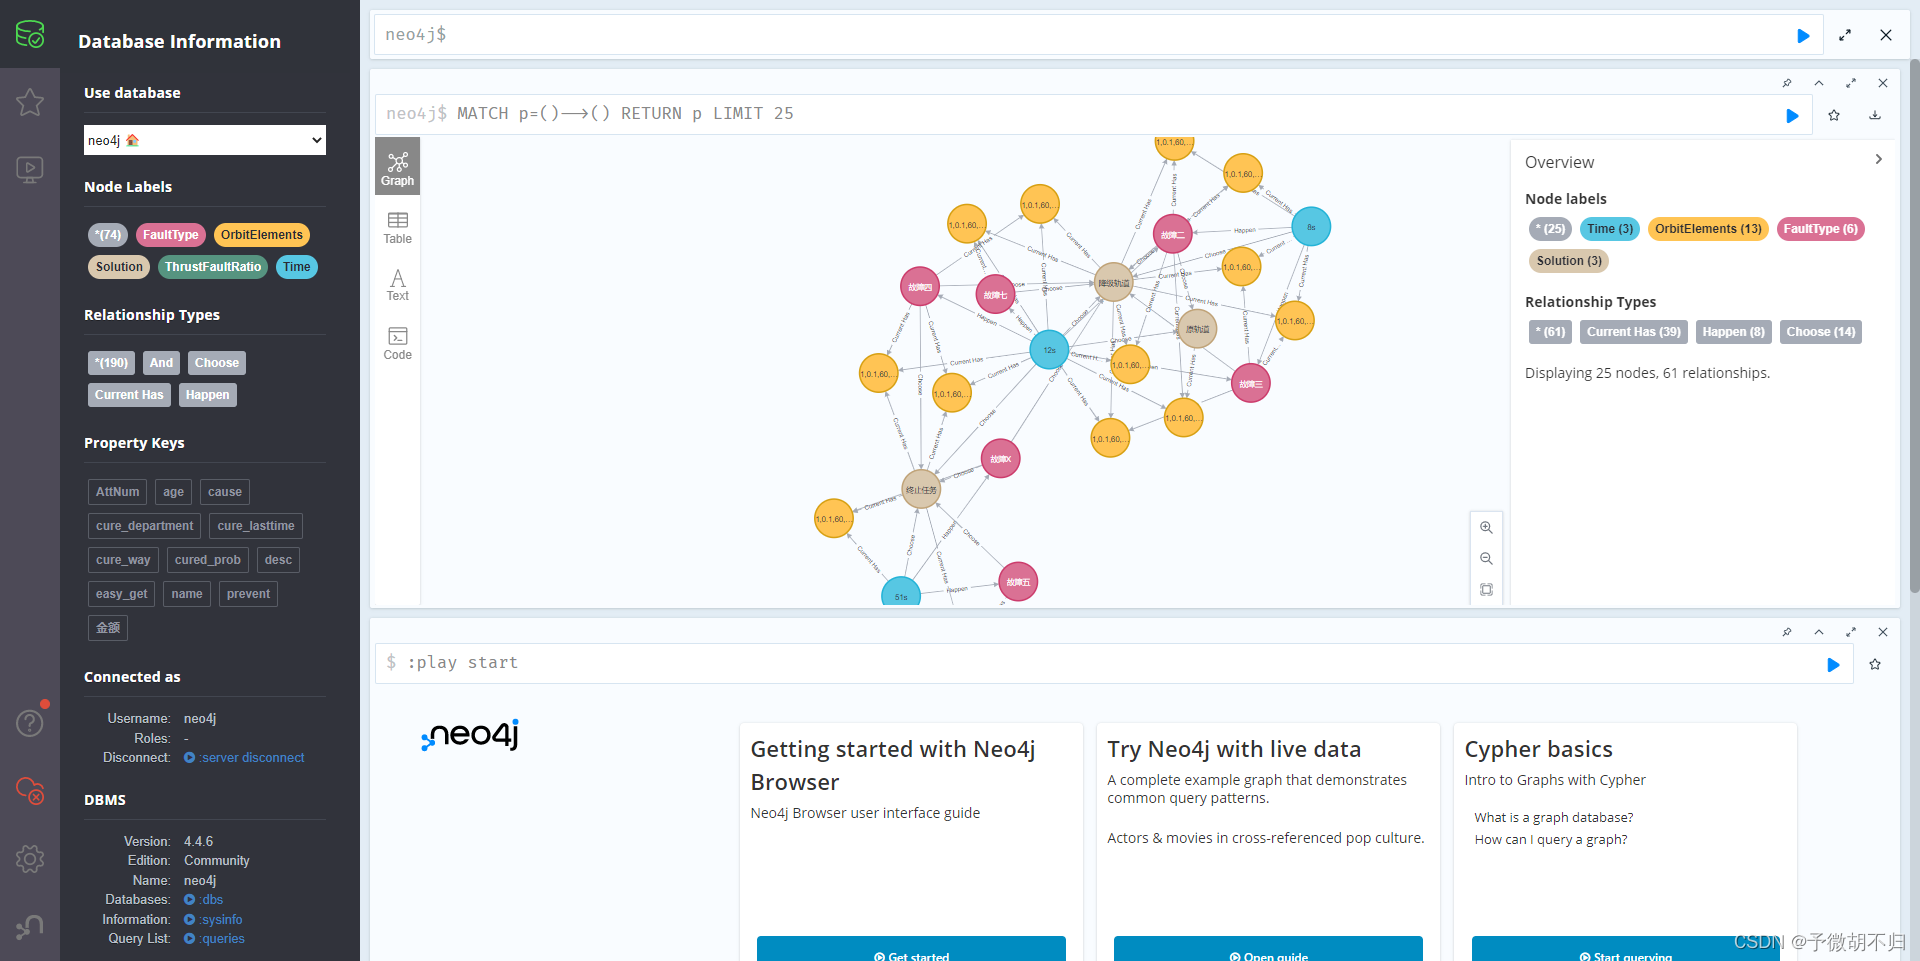1920x961 pixels.
Task: Run the query in the top editor
Action: [1803, 35]
